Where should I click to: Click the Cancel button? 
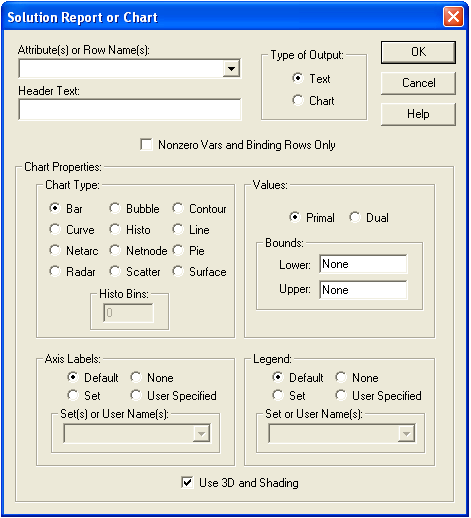(418, 83)
